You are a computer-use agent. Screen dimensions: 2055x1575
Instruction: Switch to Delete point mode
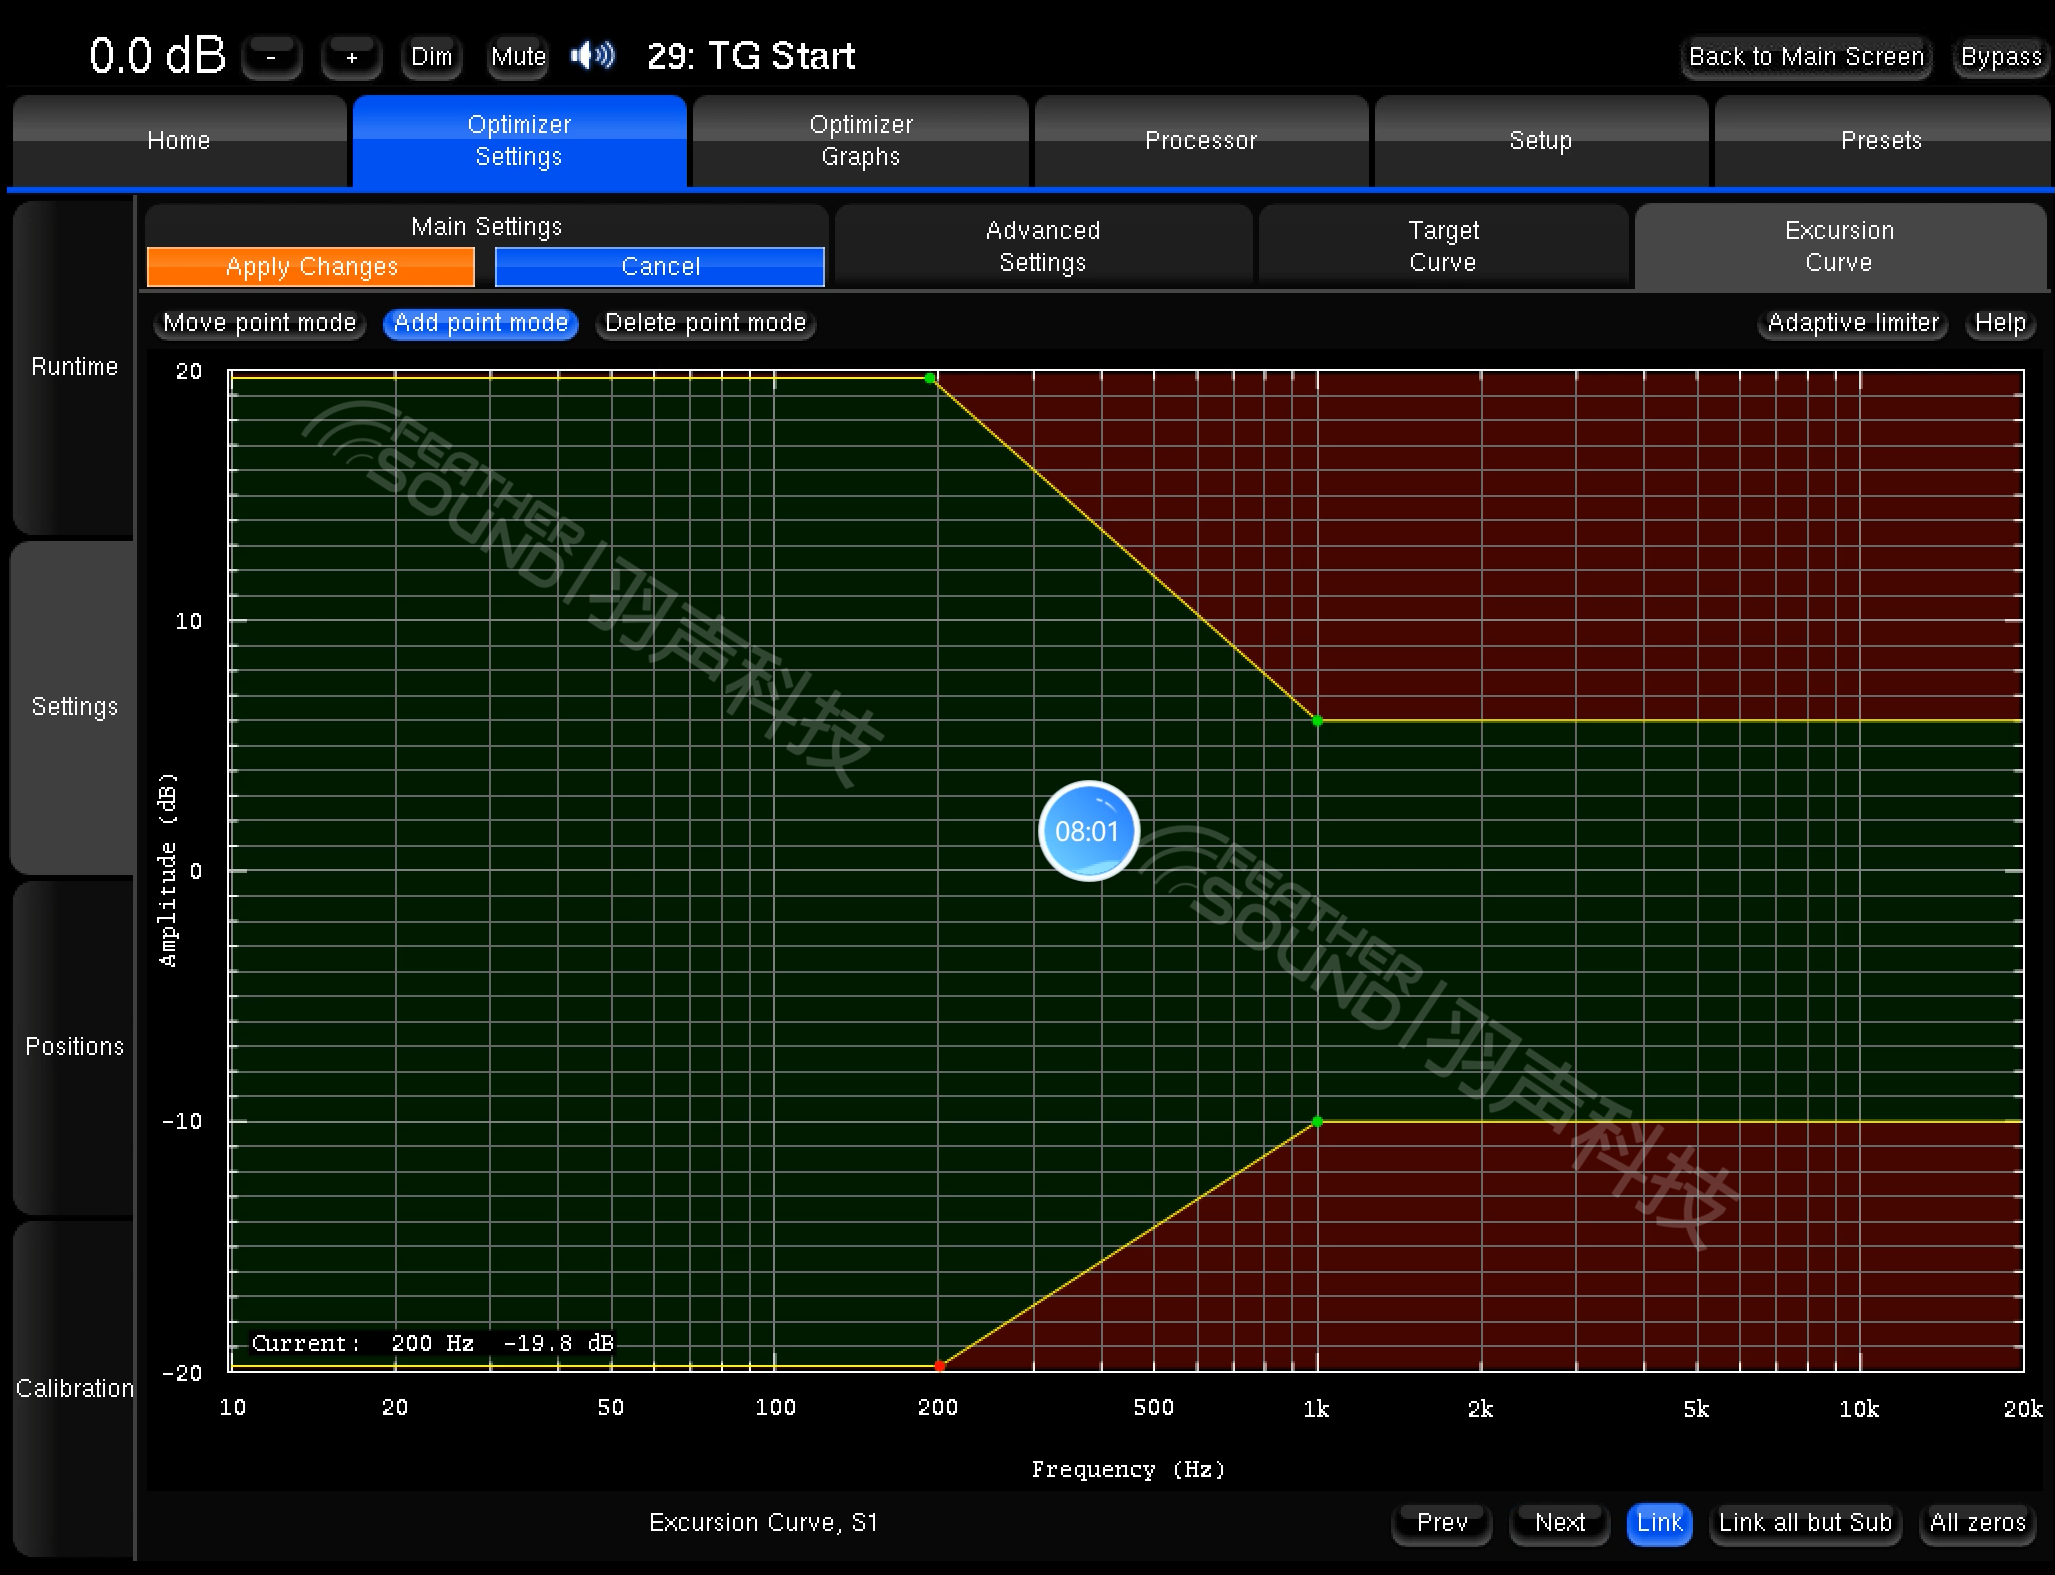point(705,323)
